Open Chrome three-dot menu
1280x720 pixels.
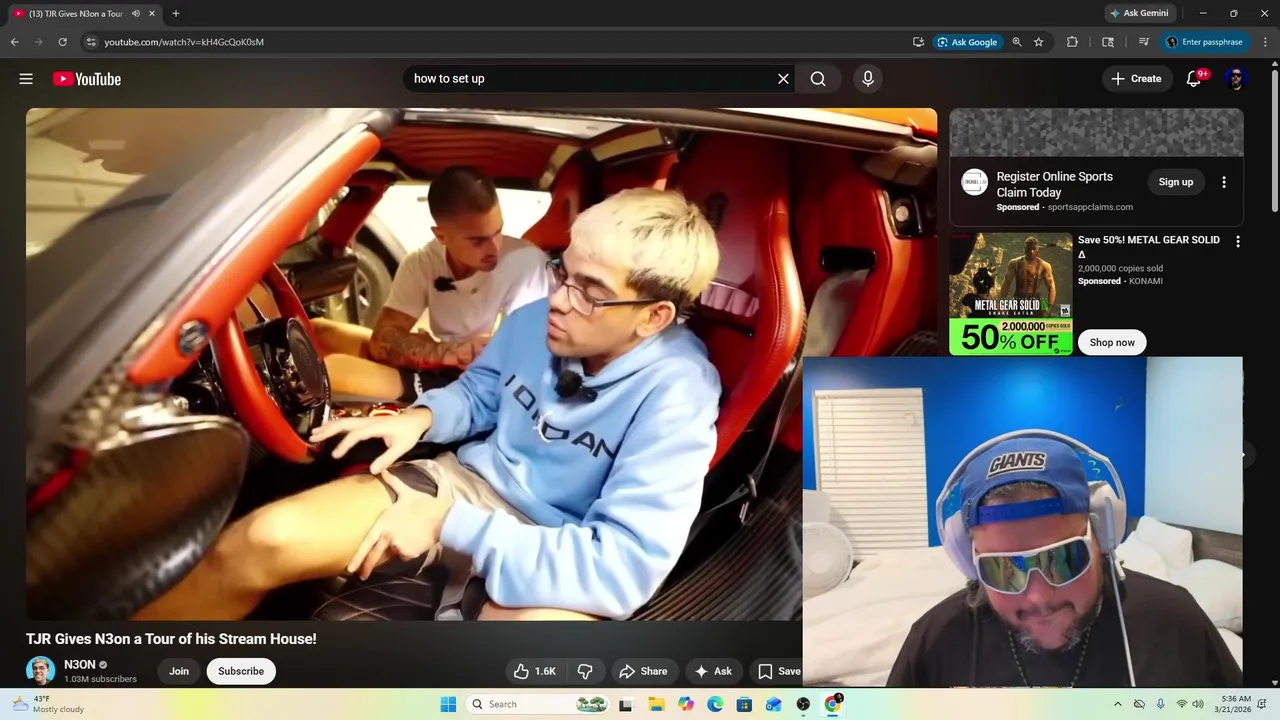(1264, 42)
